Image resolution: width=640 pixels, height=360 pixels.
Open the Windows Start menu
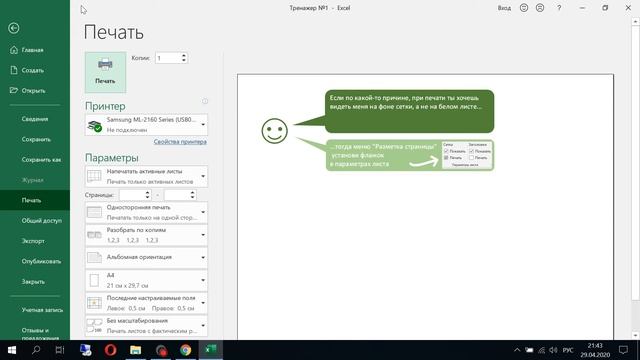12,350
